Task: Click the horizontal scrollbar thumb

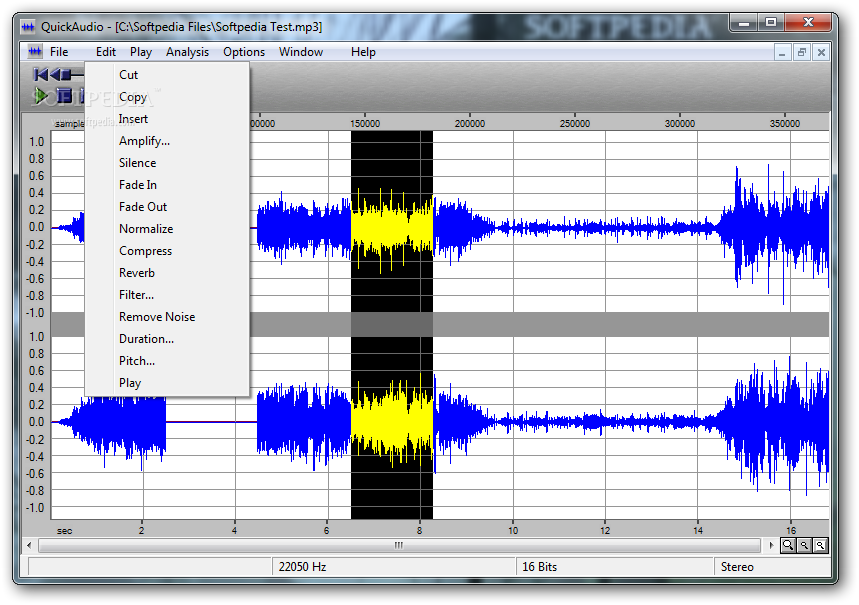Action: pos(399,545)
